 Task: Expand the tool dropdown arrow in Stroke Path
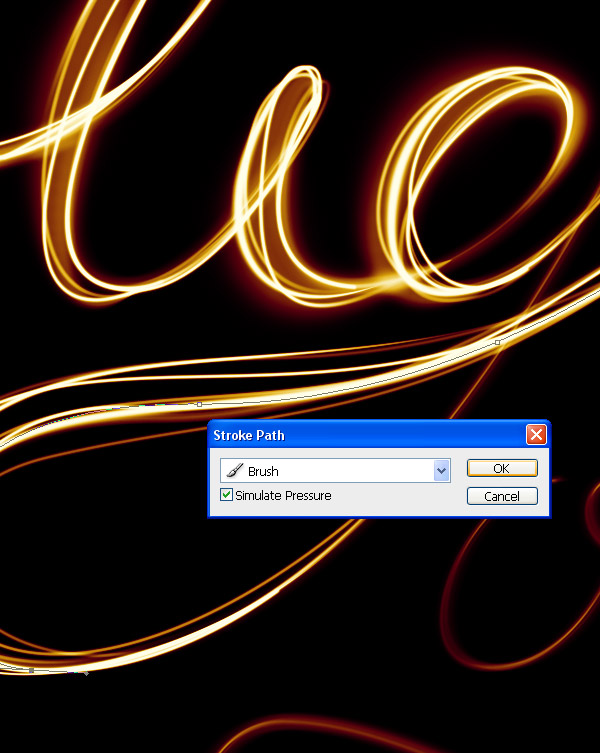click(441, 471)
